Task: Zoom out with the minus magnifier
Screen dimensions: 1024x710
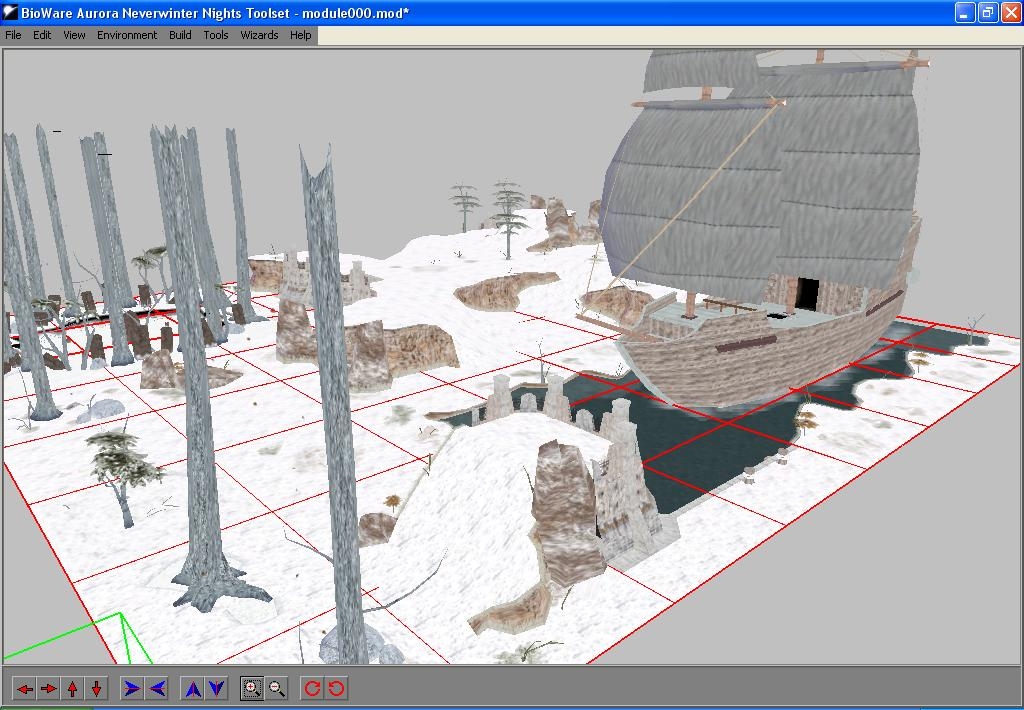Action: pyautogui.click(x=277, y=688)
